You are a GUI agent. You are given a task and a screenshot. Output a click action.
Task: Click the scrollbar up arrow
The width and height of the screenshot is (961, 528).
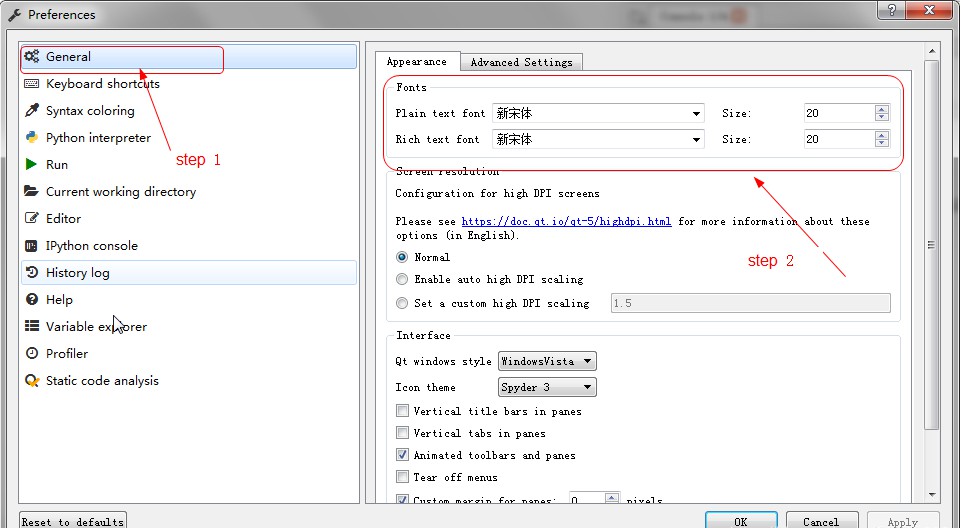(932, 51)
